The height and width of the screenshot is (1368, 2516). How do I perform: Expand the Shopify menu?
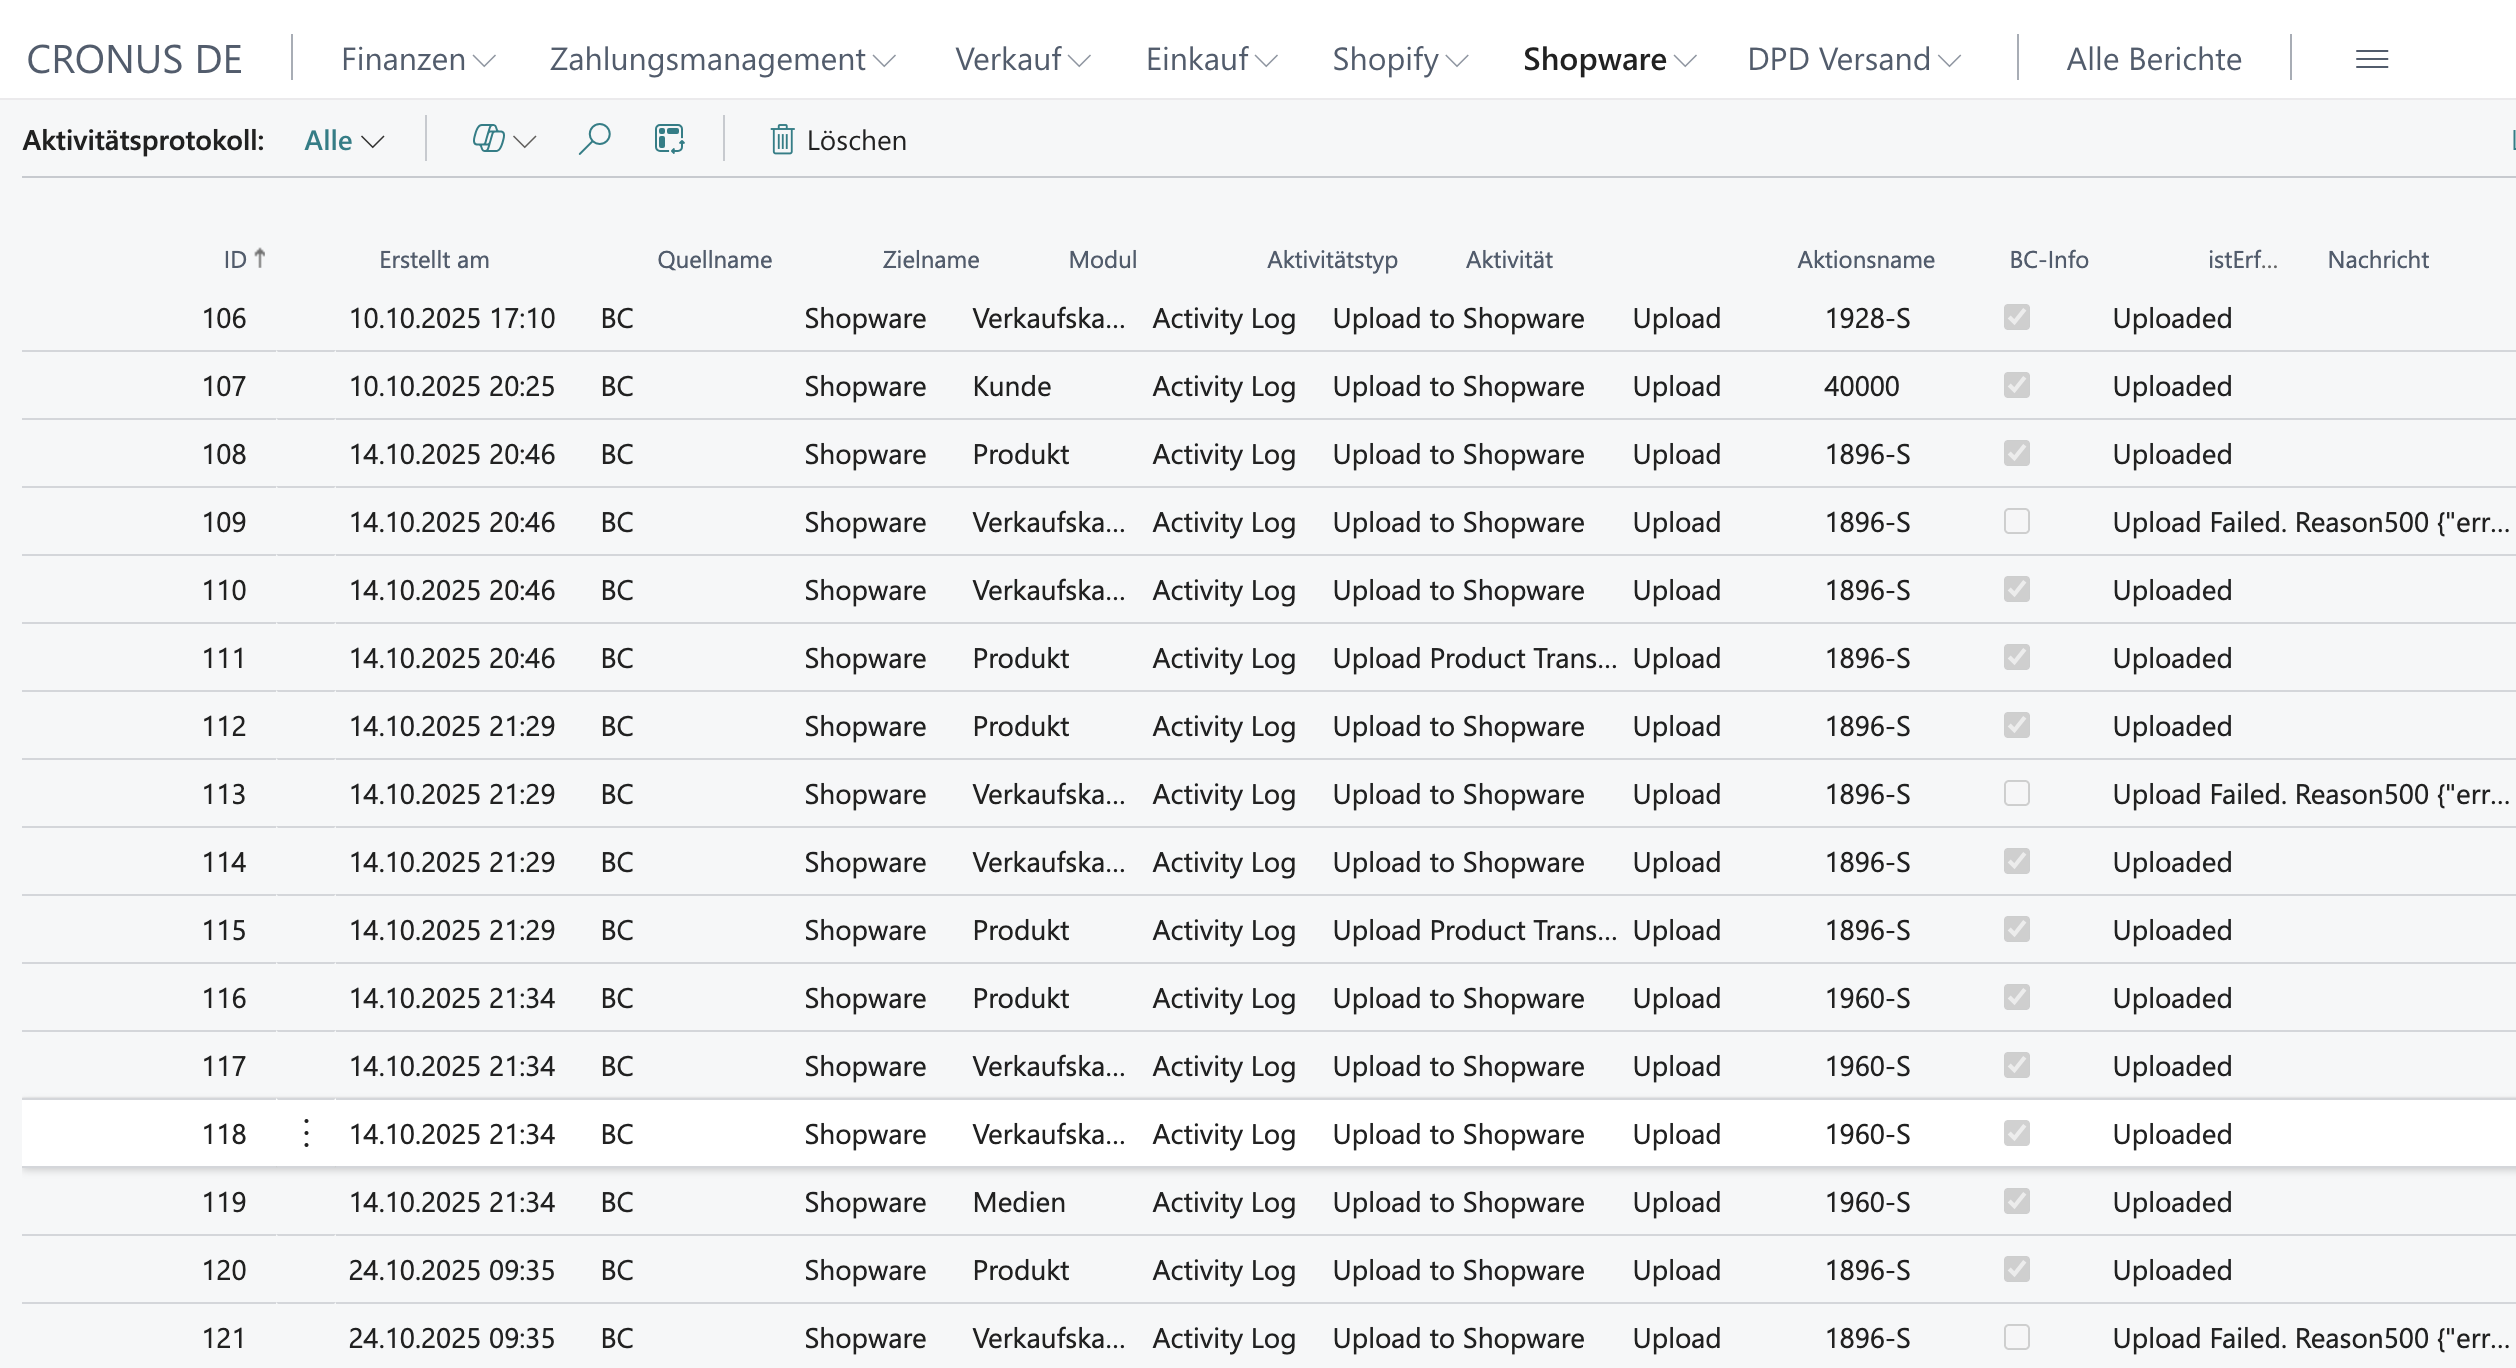(1400, 59)
